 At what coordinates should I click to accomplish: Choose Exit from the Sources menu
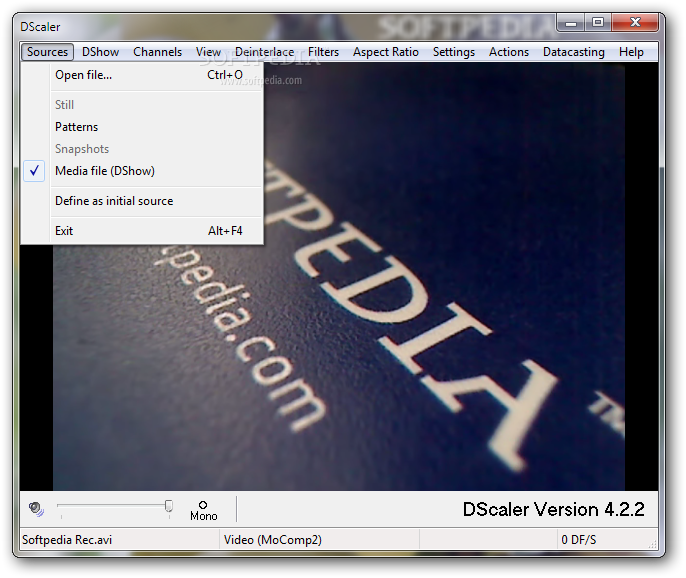click(x=142, y=231)
